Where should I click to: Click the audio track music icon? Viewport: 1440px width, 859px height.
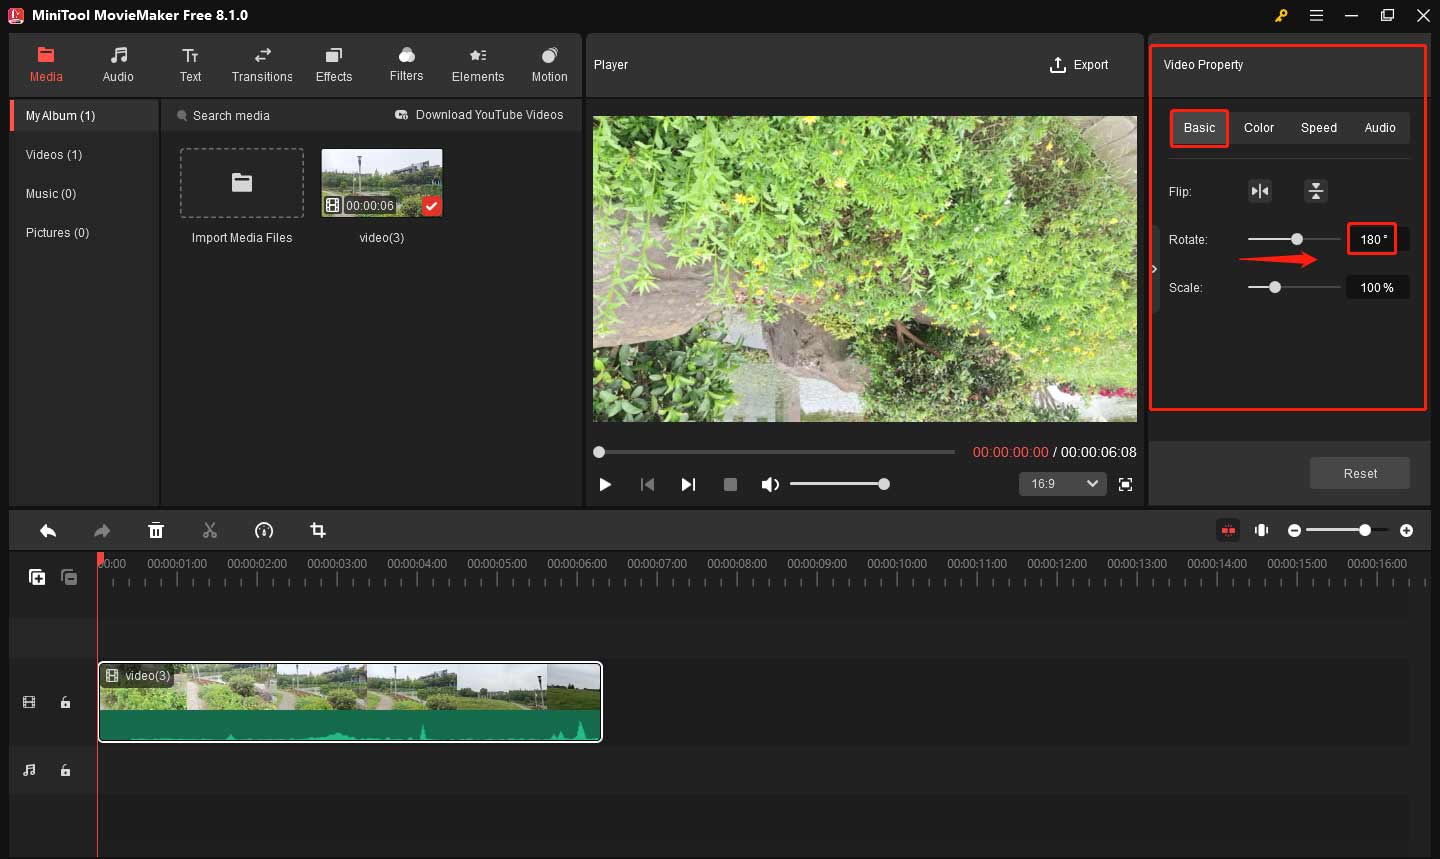click(29, 770)
